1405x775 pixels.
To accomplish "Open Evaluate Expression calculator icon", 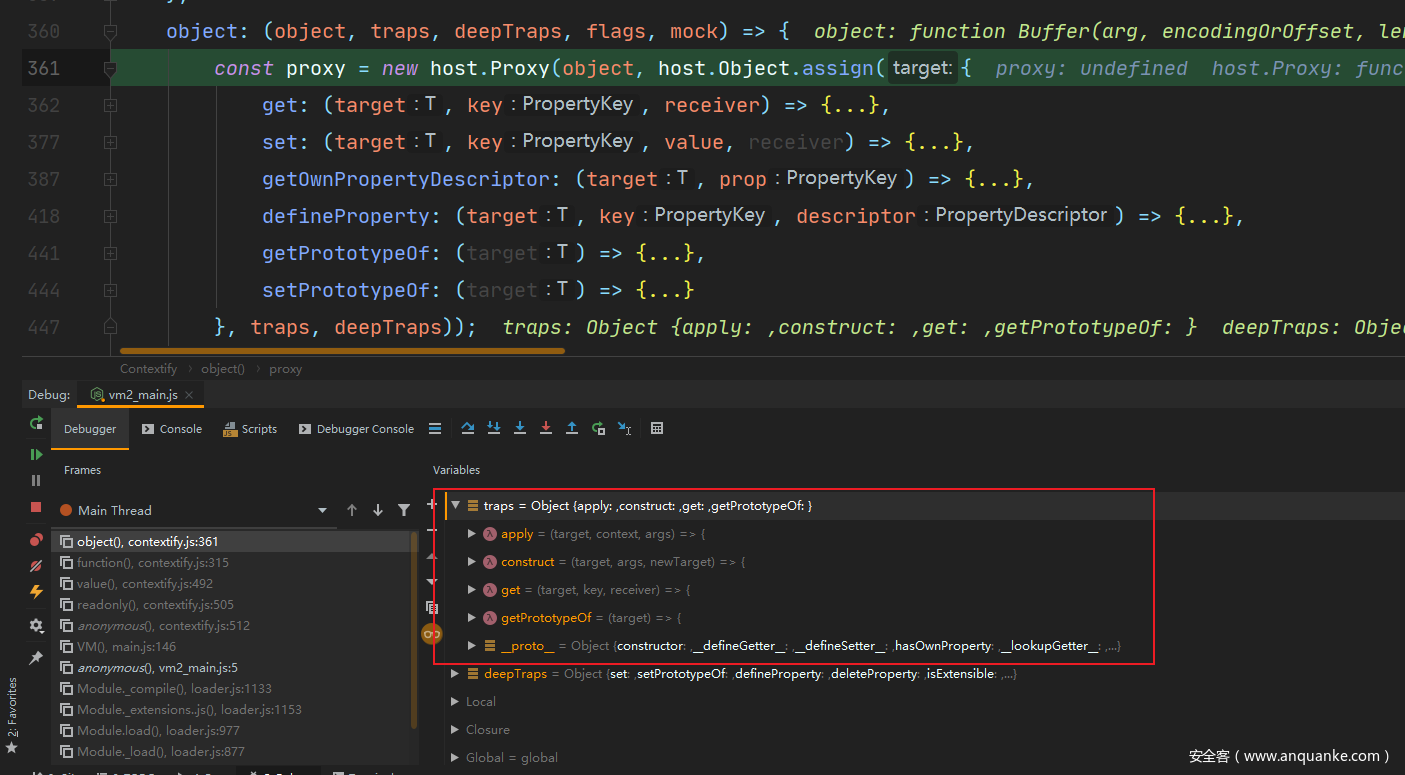I will [657, 428].
